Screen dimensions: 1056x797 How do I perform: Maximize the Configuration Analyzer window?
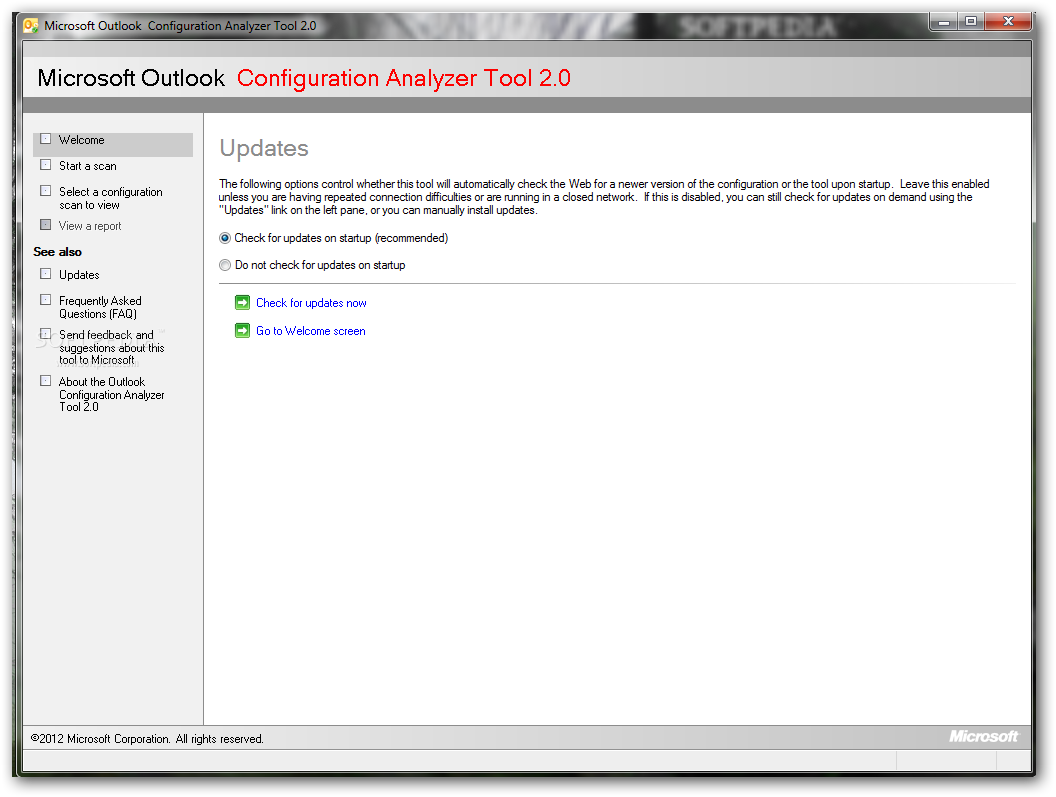pyautogui.click(x=970, y=22)
